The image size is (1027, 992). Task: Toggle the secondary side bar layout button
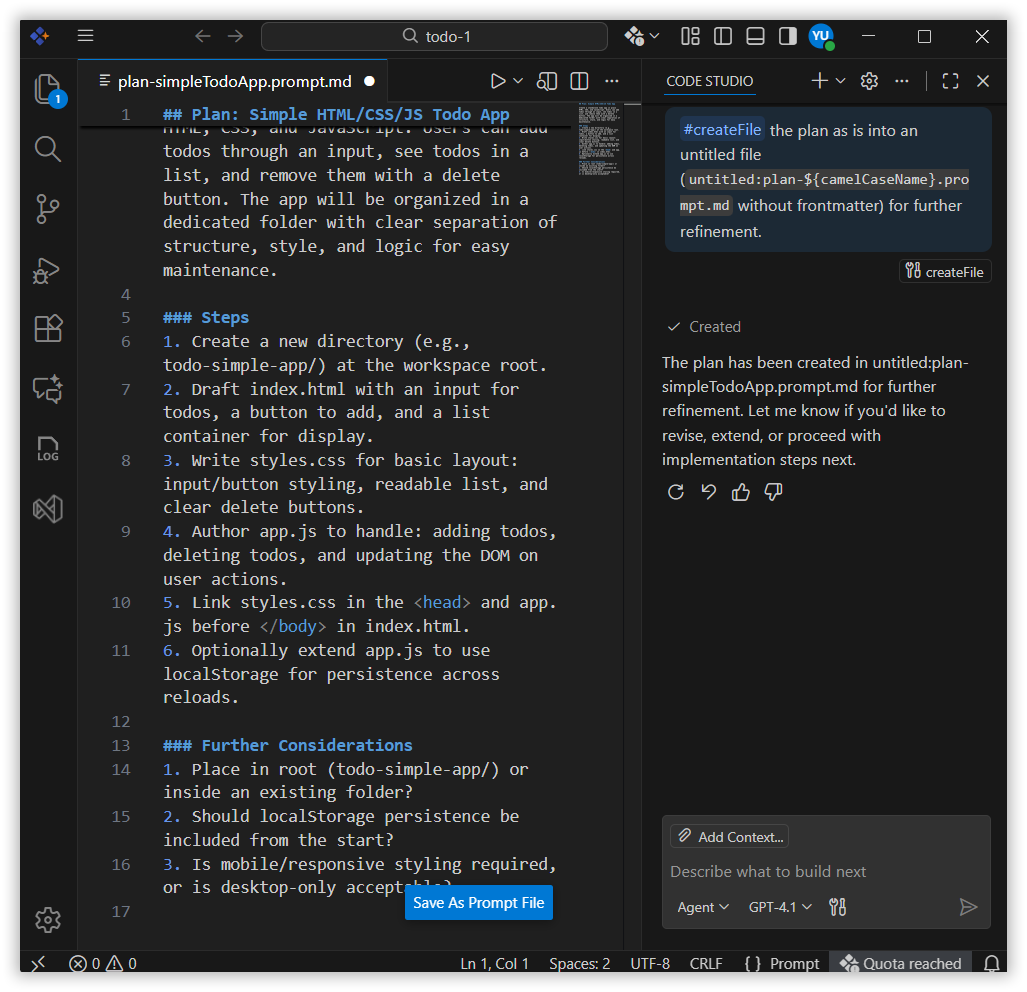(x=788, y=36)
